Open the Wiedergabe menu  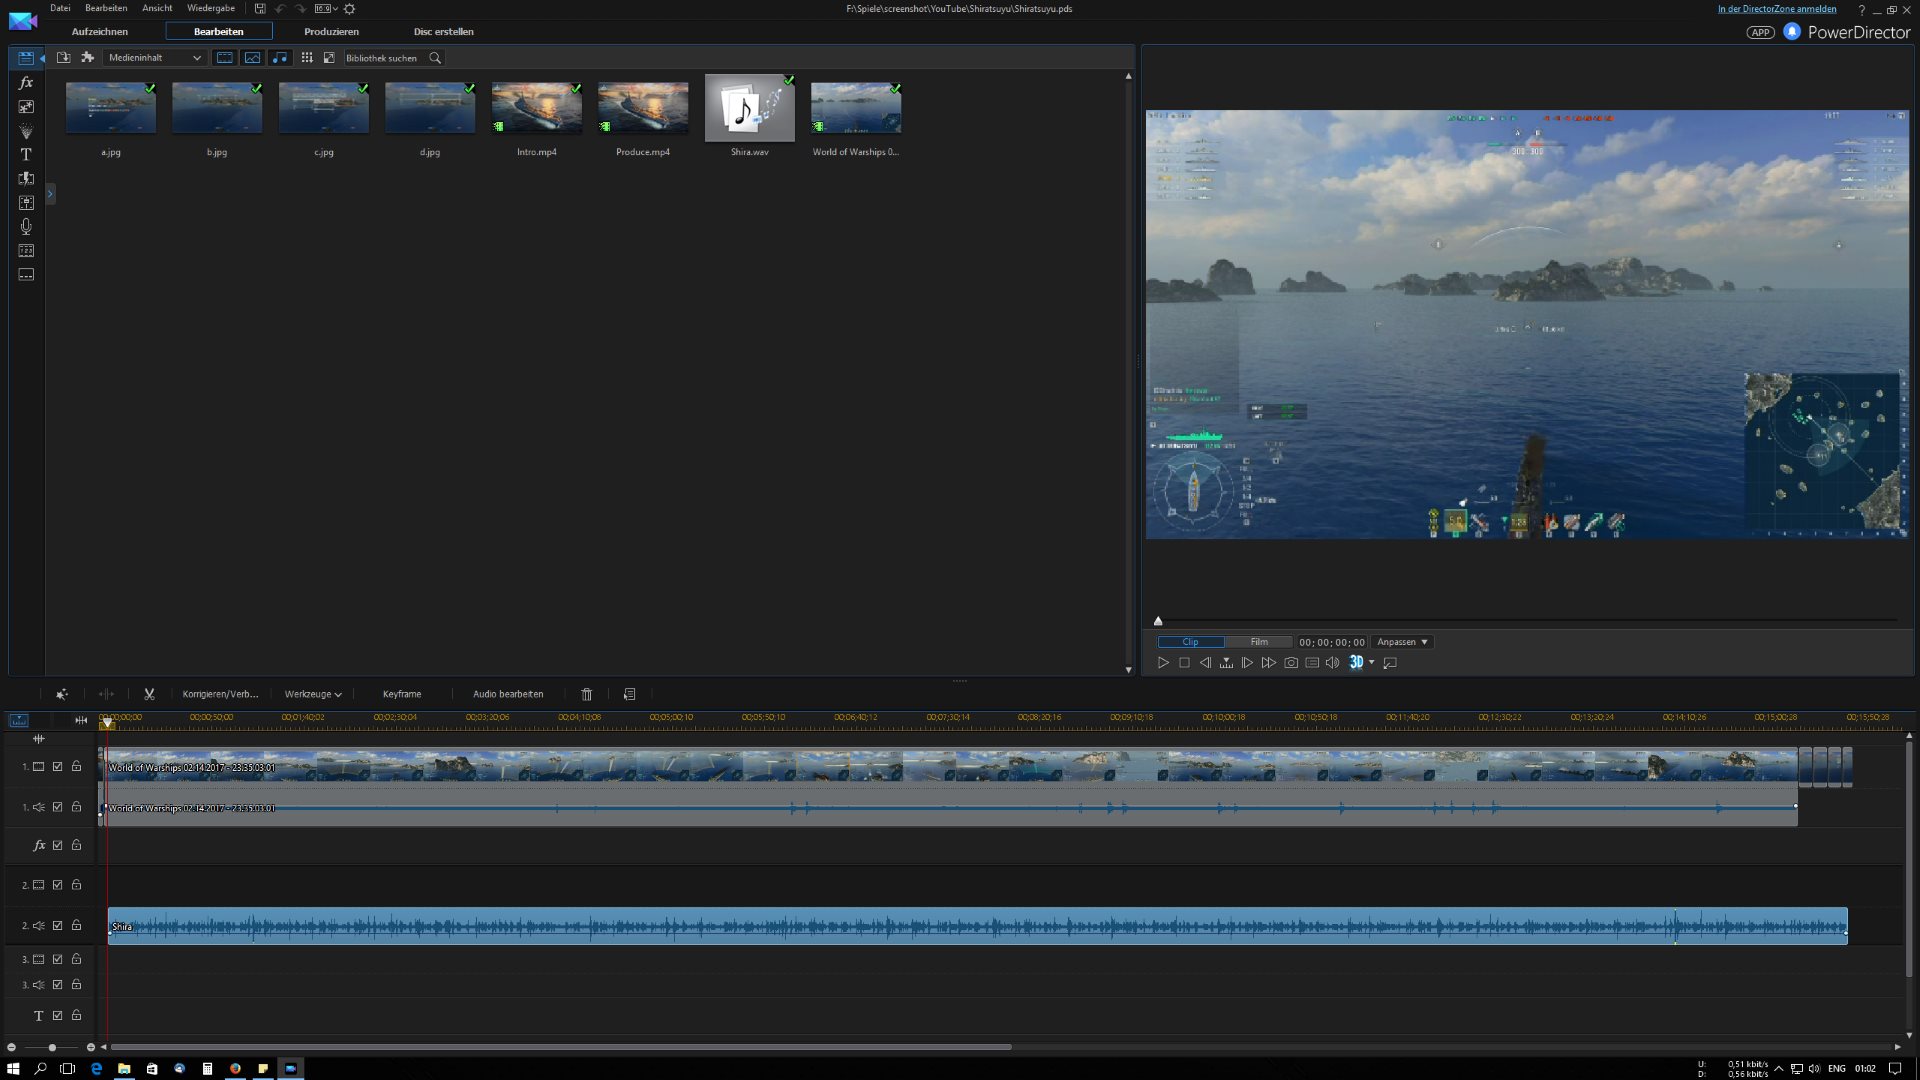coord(210,8)
